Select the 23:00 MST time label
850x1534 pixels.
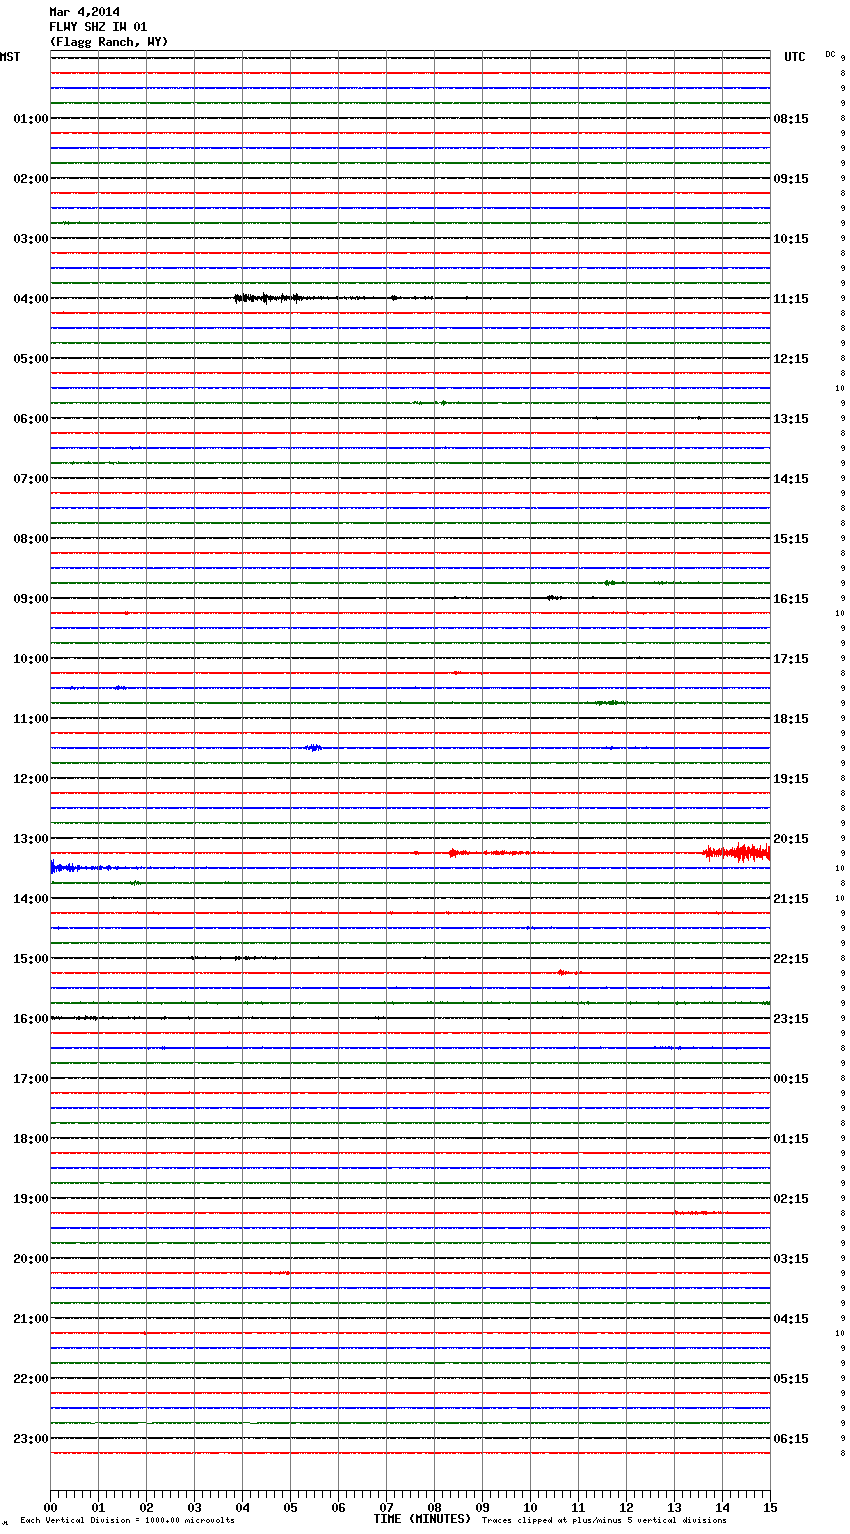pyautogui.click(x=30, y=1439)
